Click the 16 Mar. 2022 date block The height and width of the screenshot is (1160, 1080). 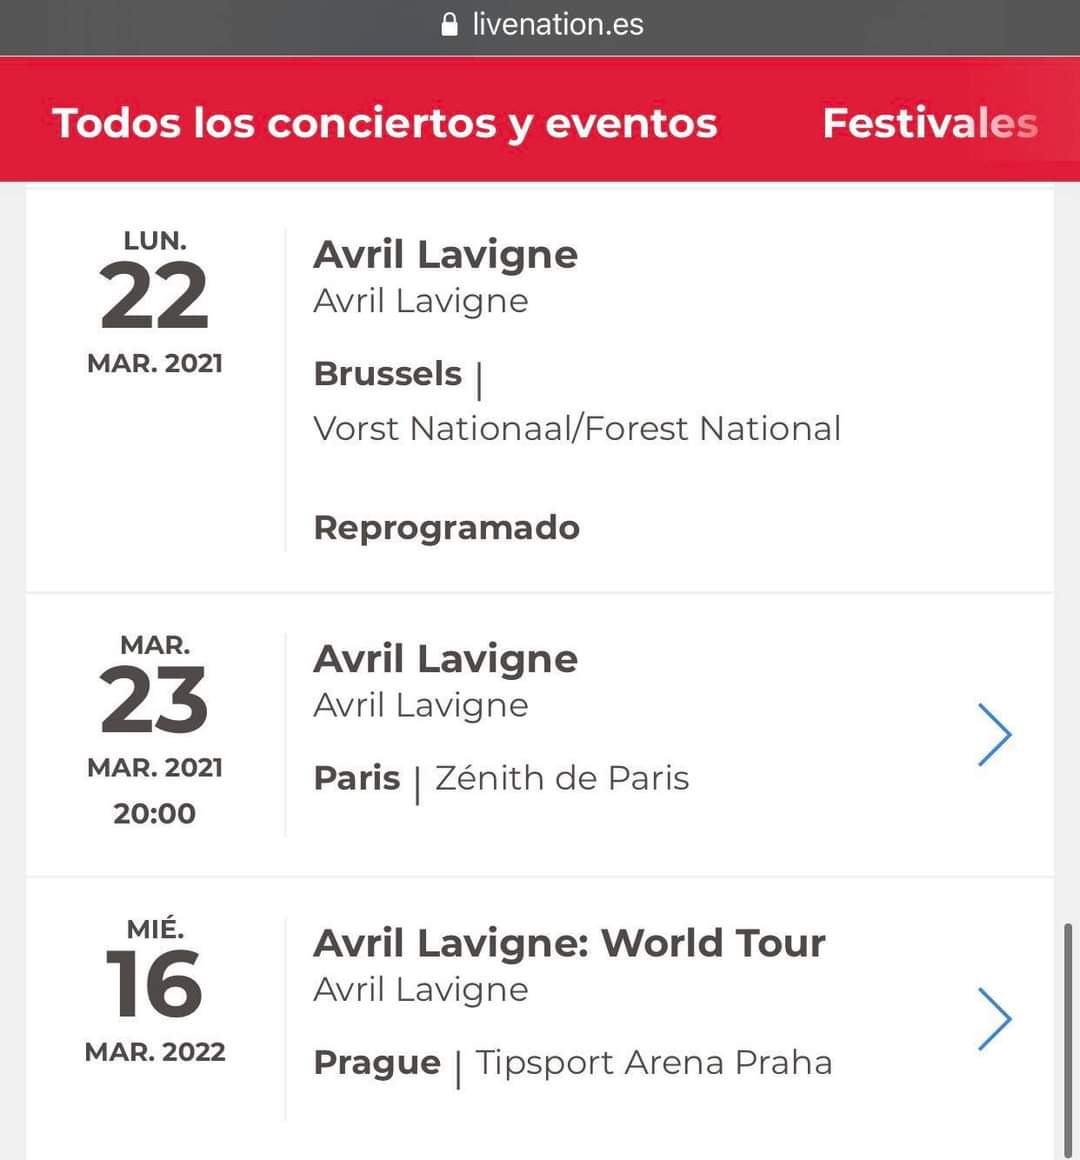[155, 991]
